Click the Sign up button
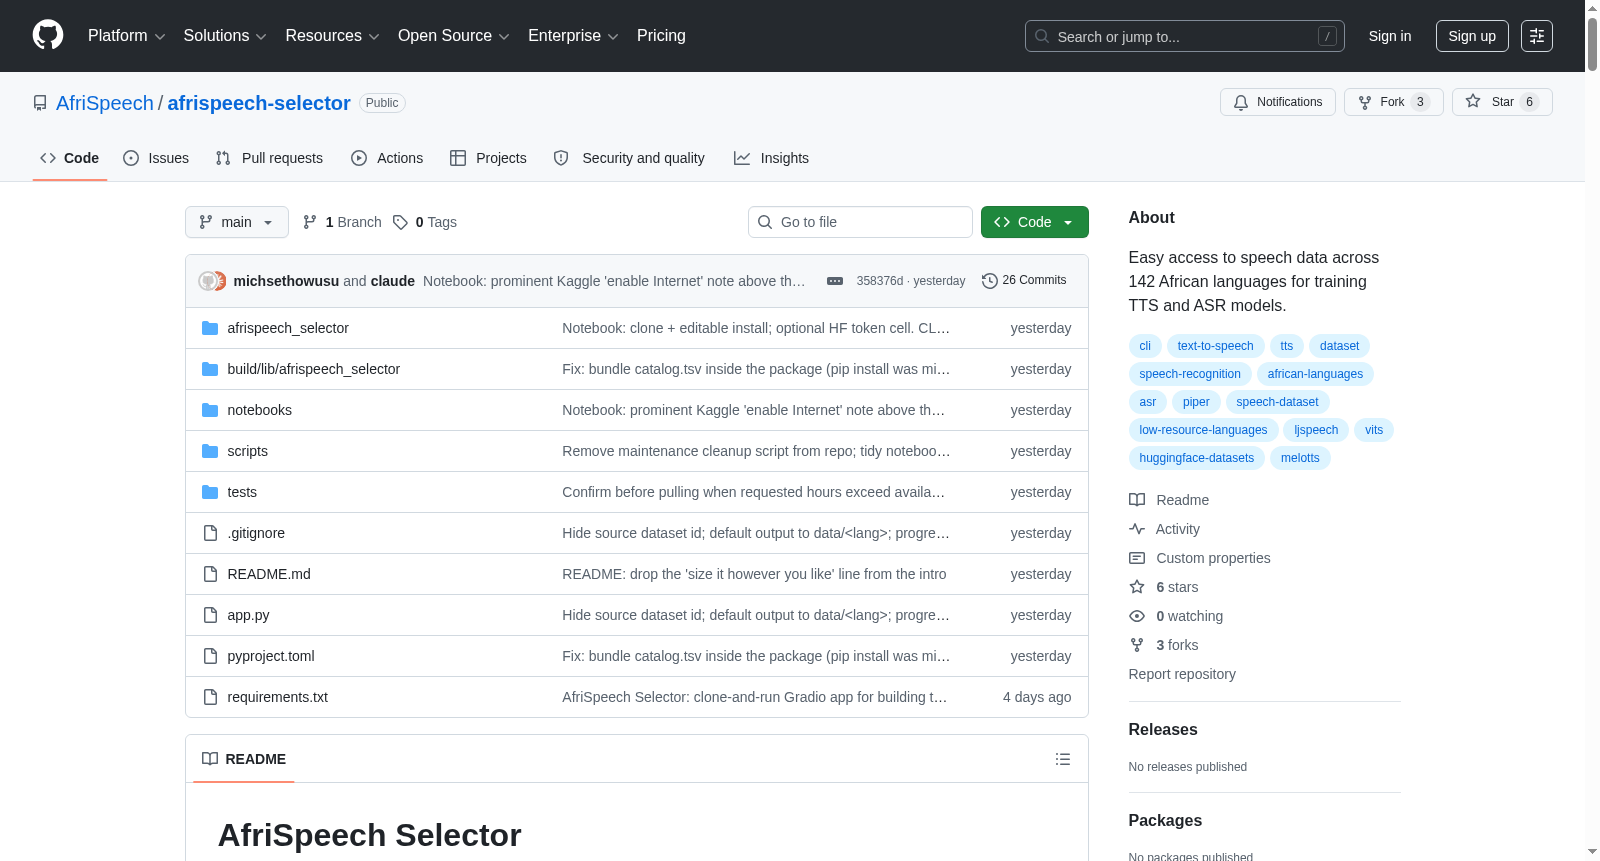1600x861 pixels. click(1472, 36)
